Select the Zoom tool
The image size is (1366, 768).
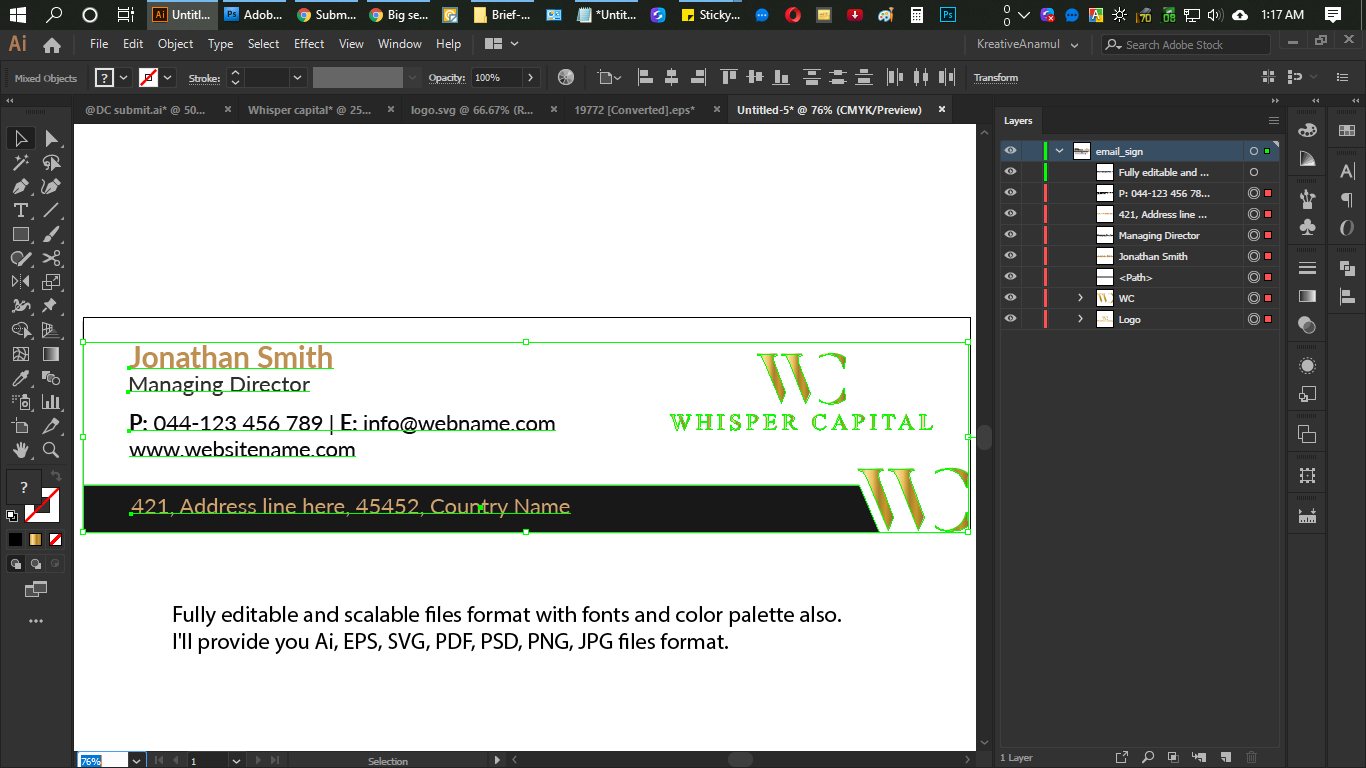51,450
